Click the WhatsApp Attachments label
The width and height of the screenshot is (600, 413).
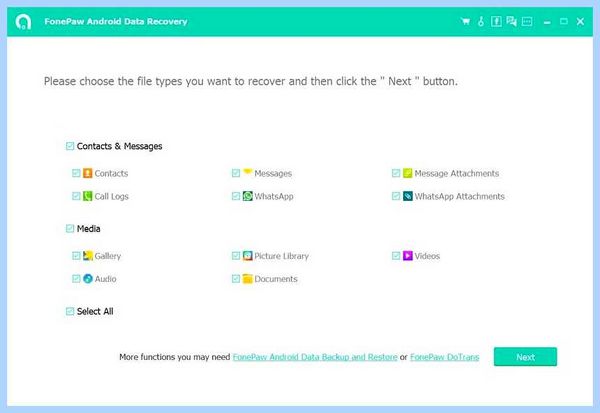(x=460, y=196)
